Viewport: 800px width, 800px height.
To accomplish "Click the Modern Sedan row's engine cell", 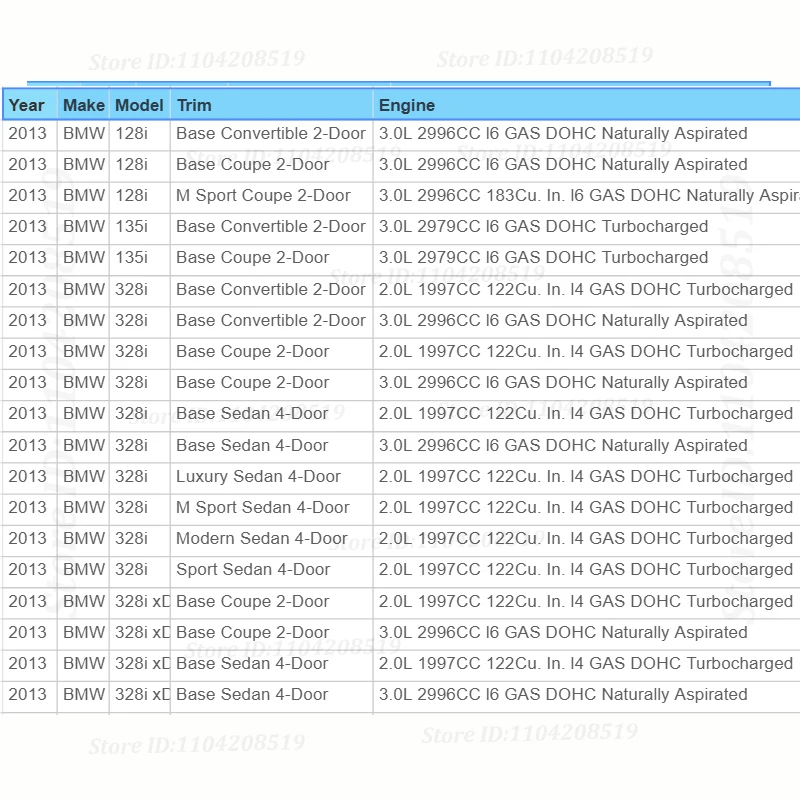I will tap(586, 539).
